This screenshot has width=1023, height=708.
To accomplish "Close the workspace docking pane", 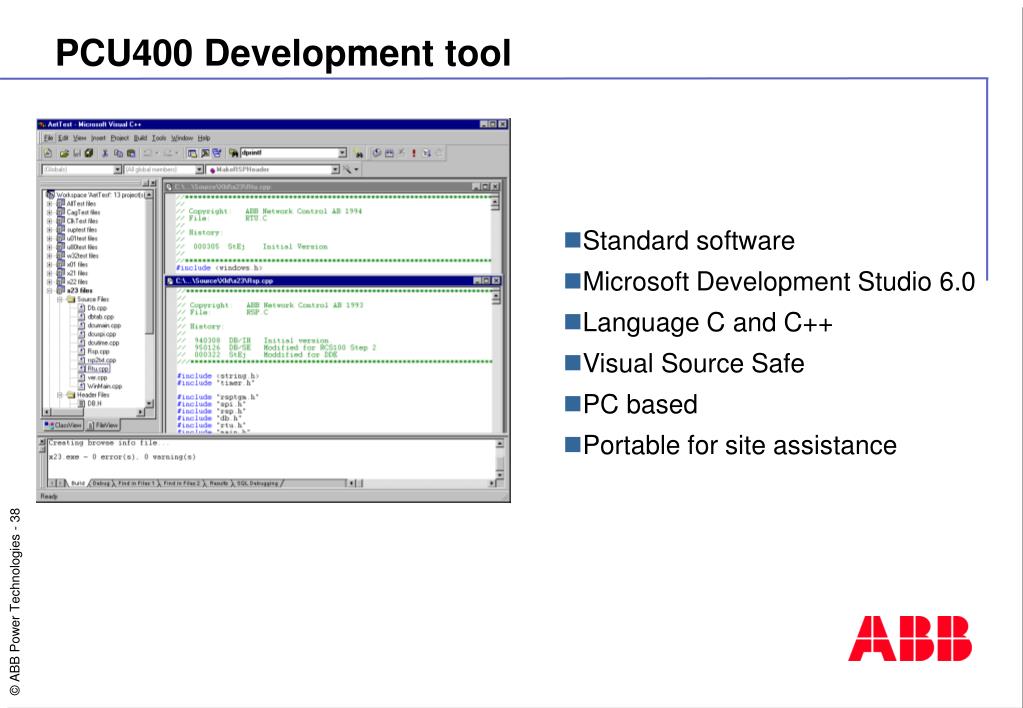I will click(153, 183).
